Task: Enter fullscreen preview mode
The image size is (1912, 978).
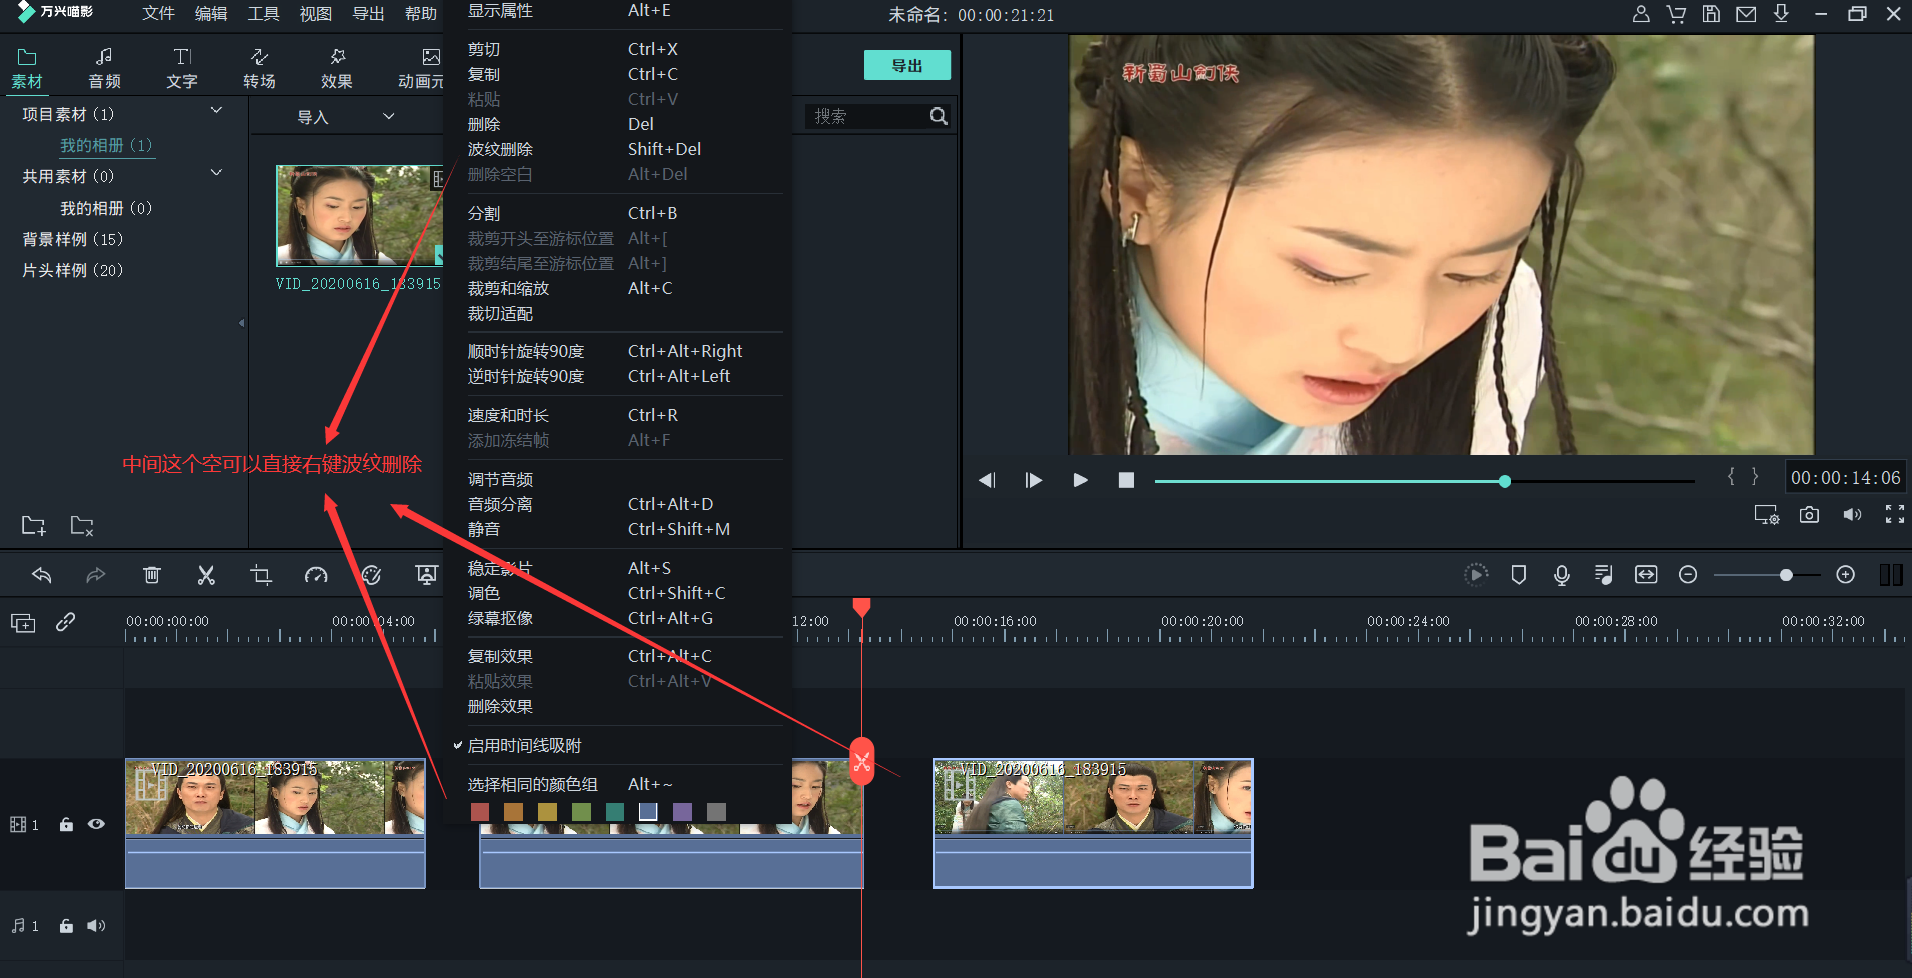Action: pyautogui.click(x=1895, y=515)
